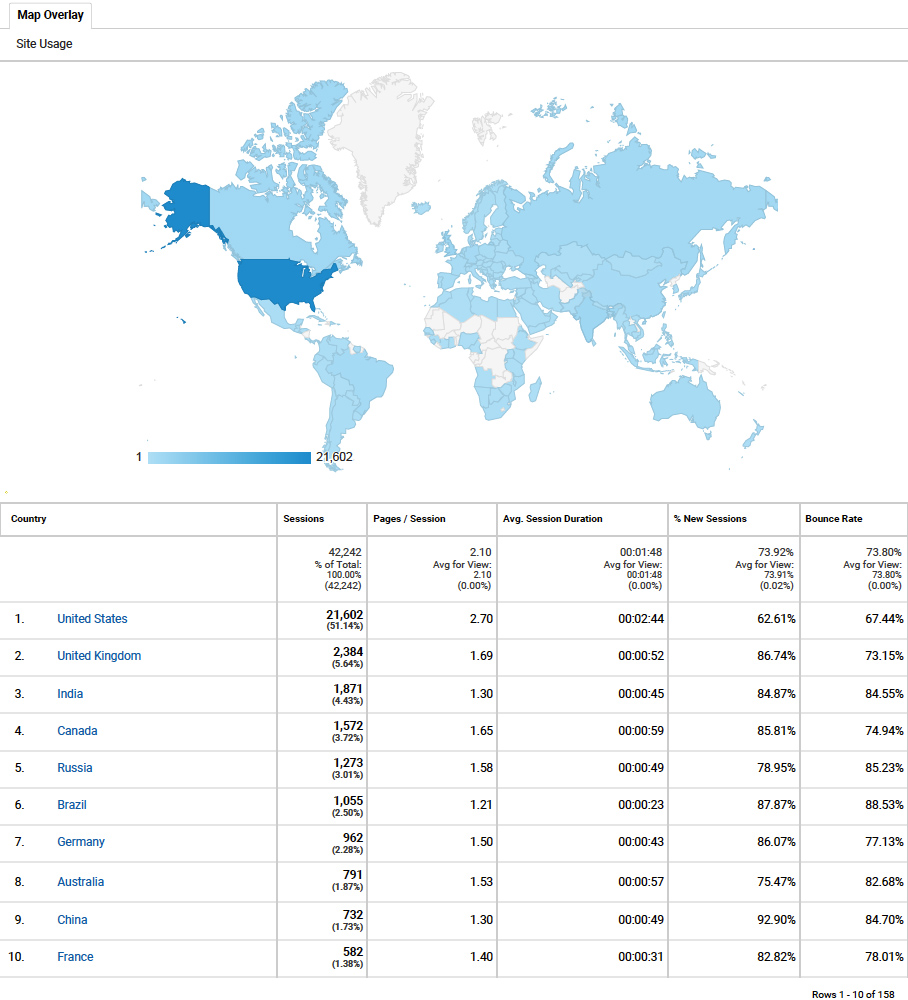Sort by % New Sessions header

click(709, 519)
